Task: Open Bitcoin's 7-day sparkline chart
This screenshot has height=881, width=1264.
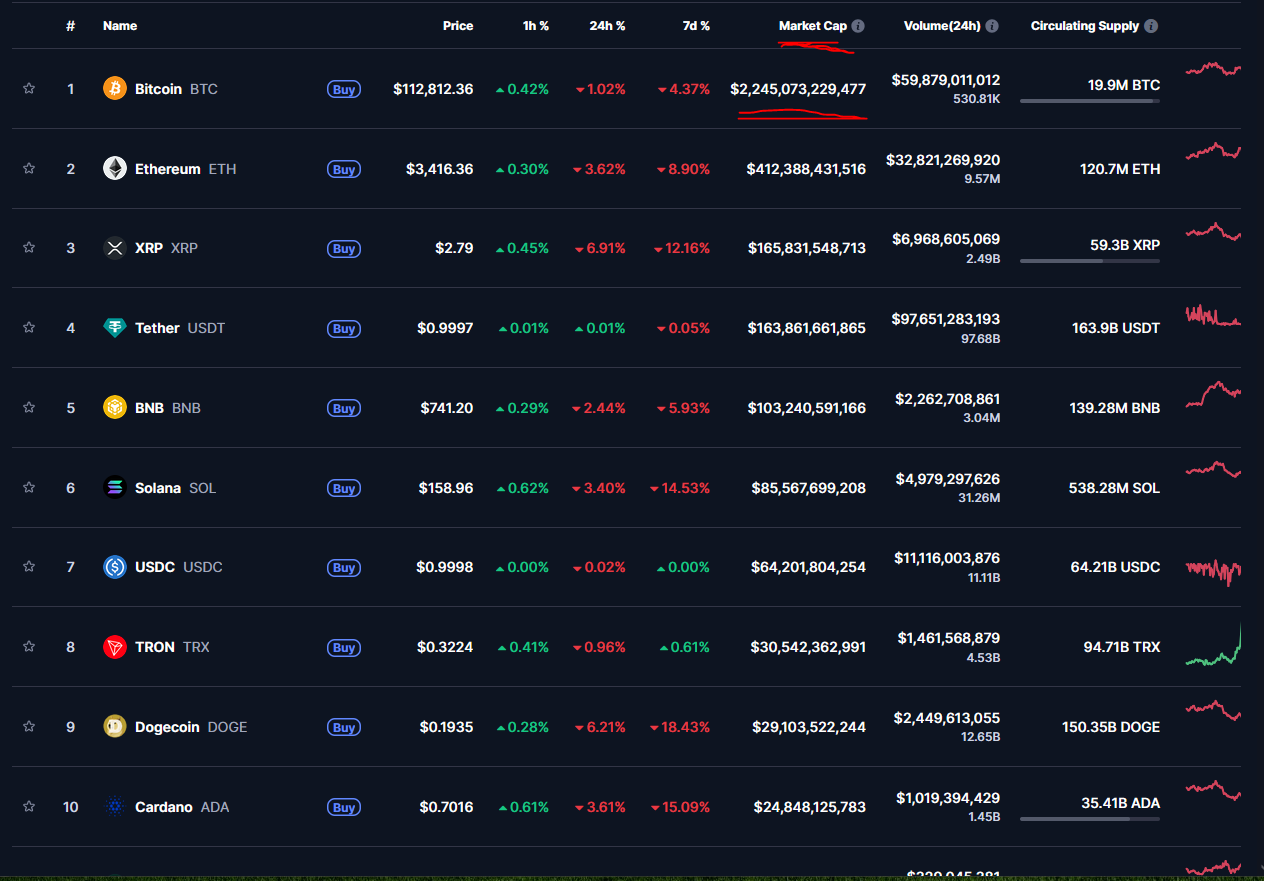Action: click(x=1213, y=69)
